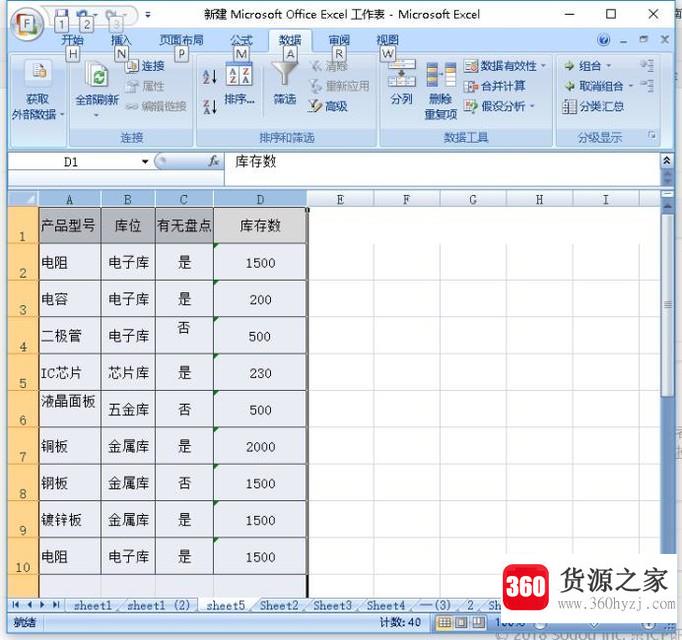Select the 有无盘点 header cell
682x640 pixels.
(x=184, y=225)
